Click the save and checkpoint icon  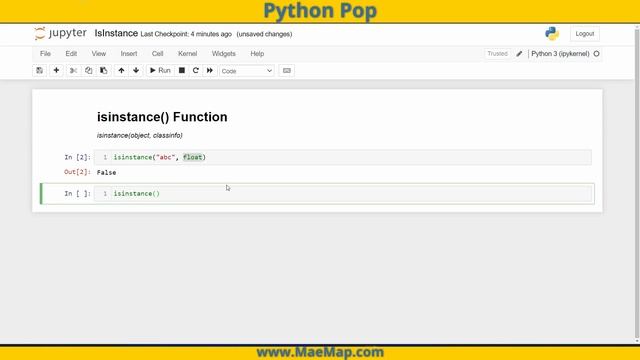click(x=40, y=71)
